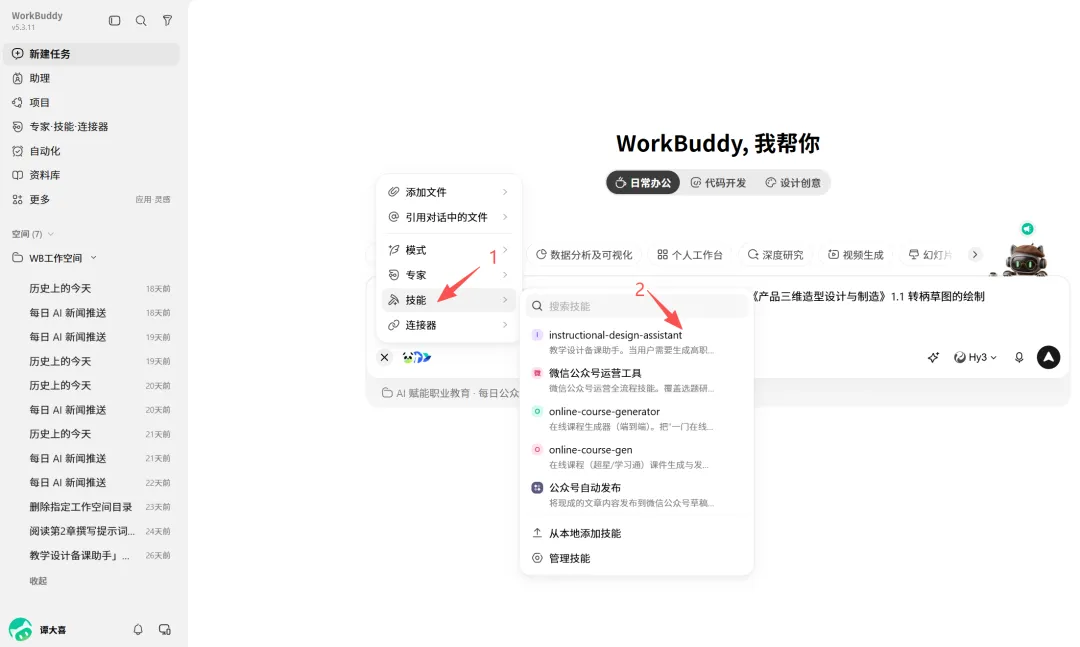Open the 连接器 submenu
Viewport: 1080px width, 647px height.
click(448, 325)
